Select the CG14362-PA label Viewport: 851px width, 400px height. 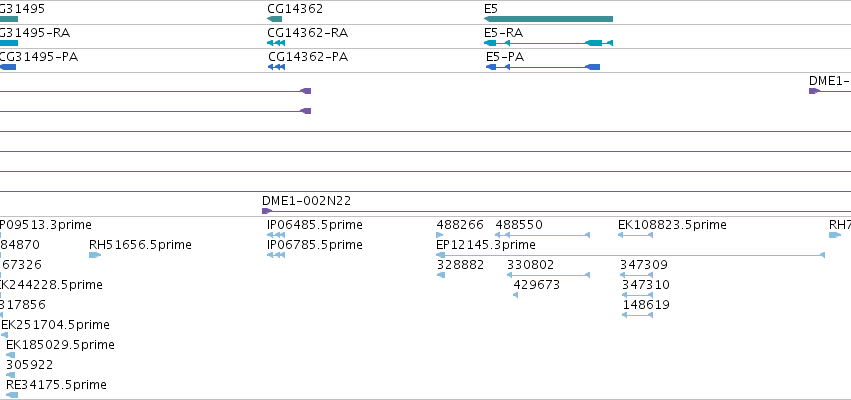click(x=308, y=57)
